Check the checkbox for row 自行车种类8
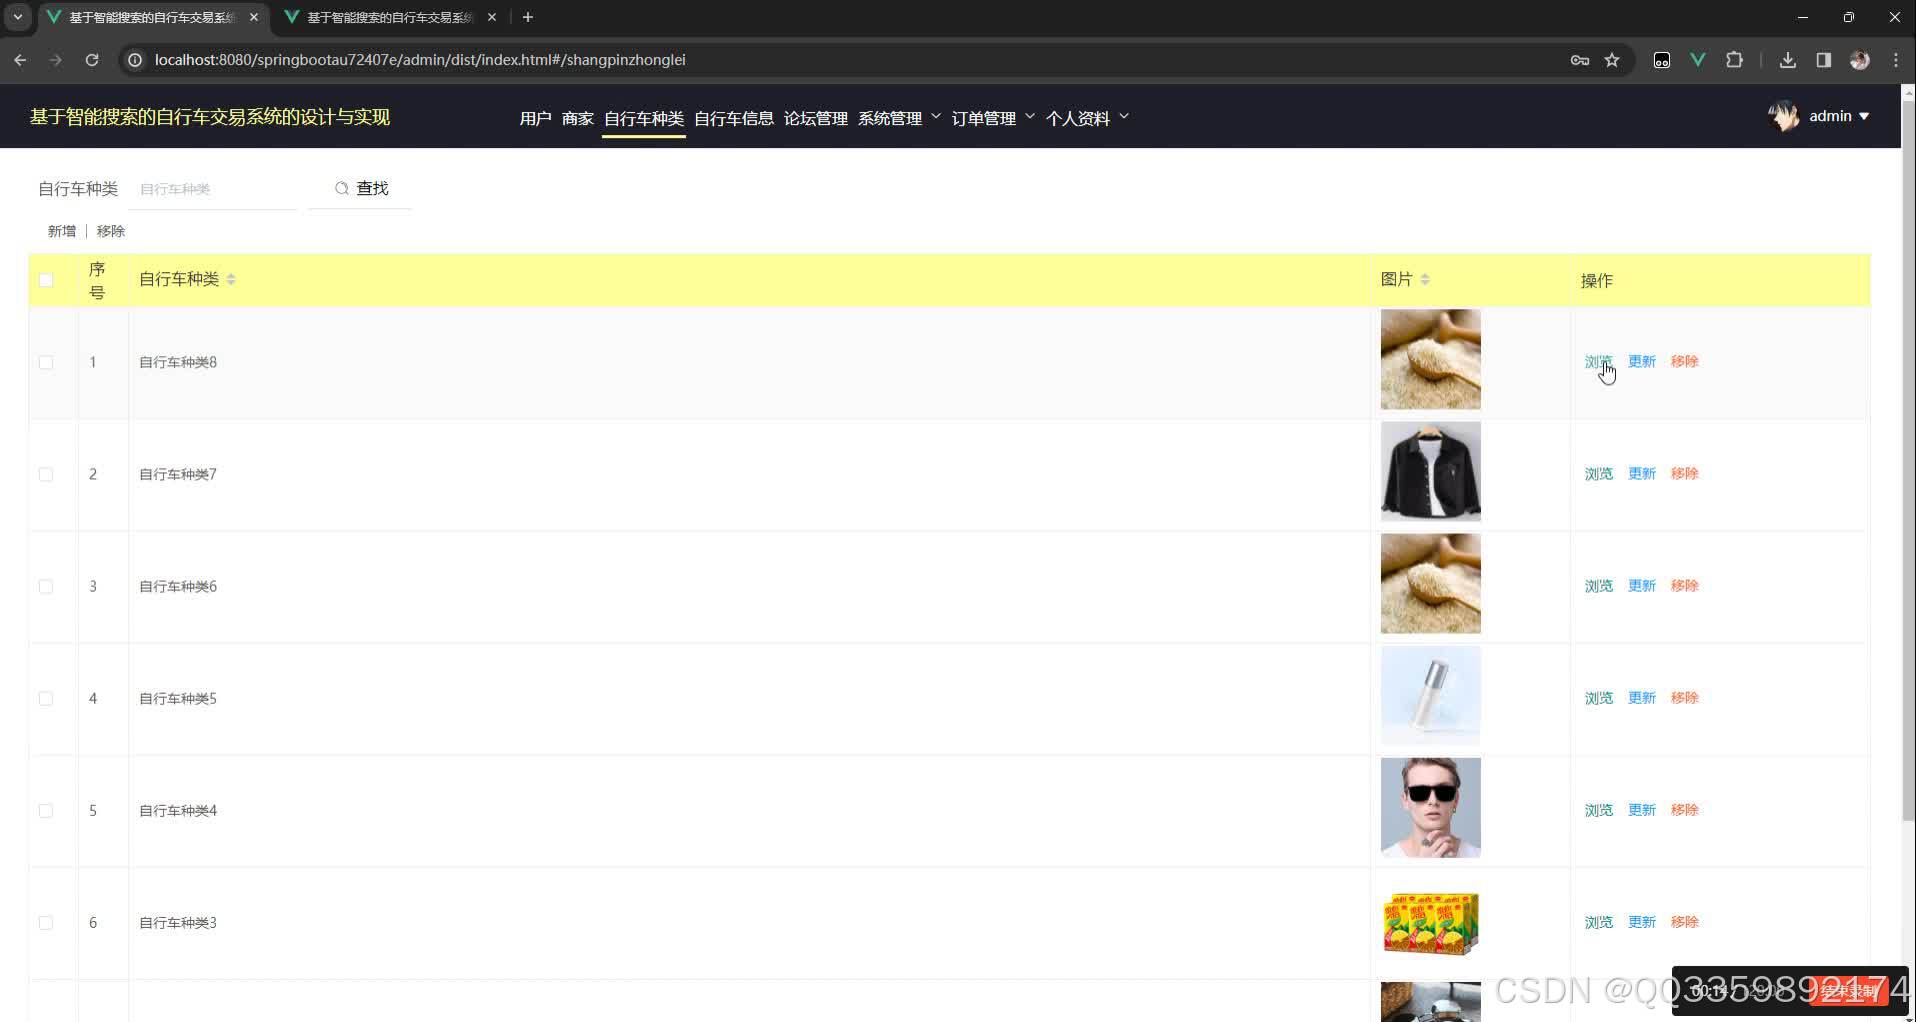Viewport: 1916px width, 1022px height. (x=46, y=362)
